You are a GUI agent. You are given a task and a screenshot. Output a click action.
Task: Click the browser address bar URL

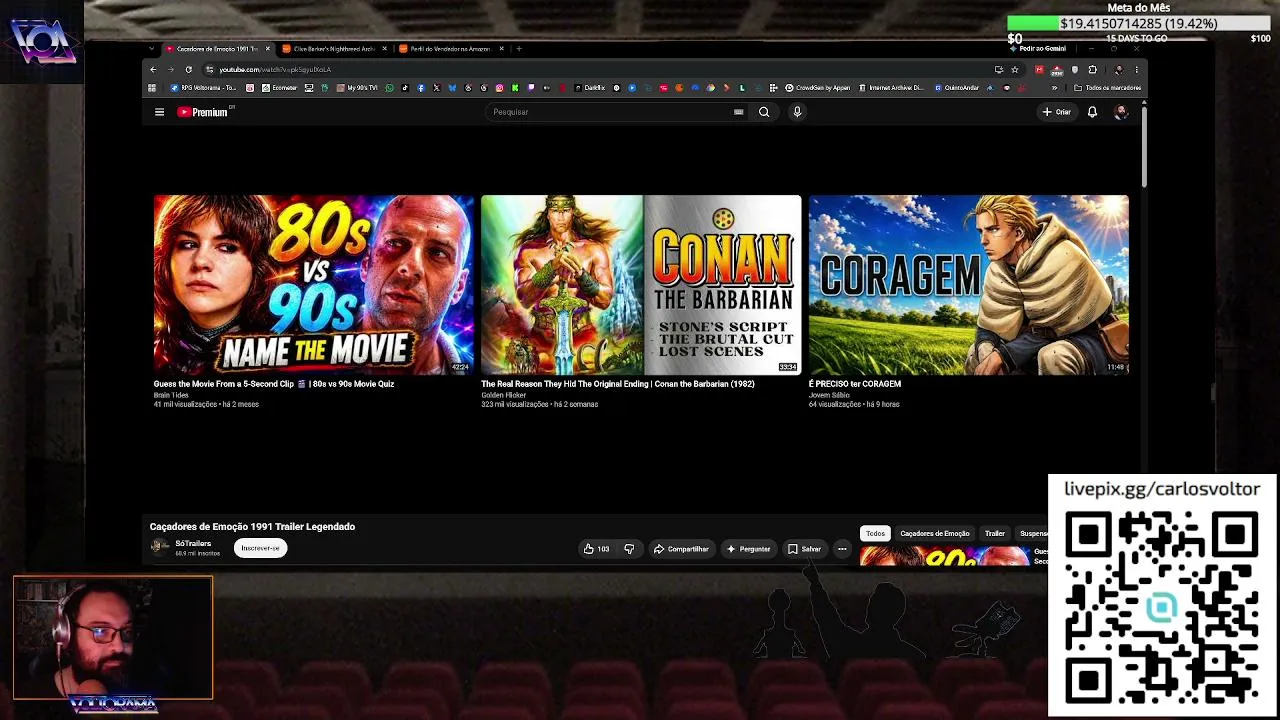click(275, 69)
